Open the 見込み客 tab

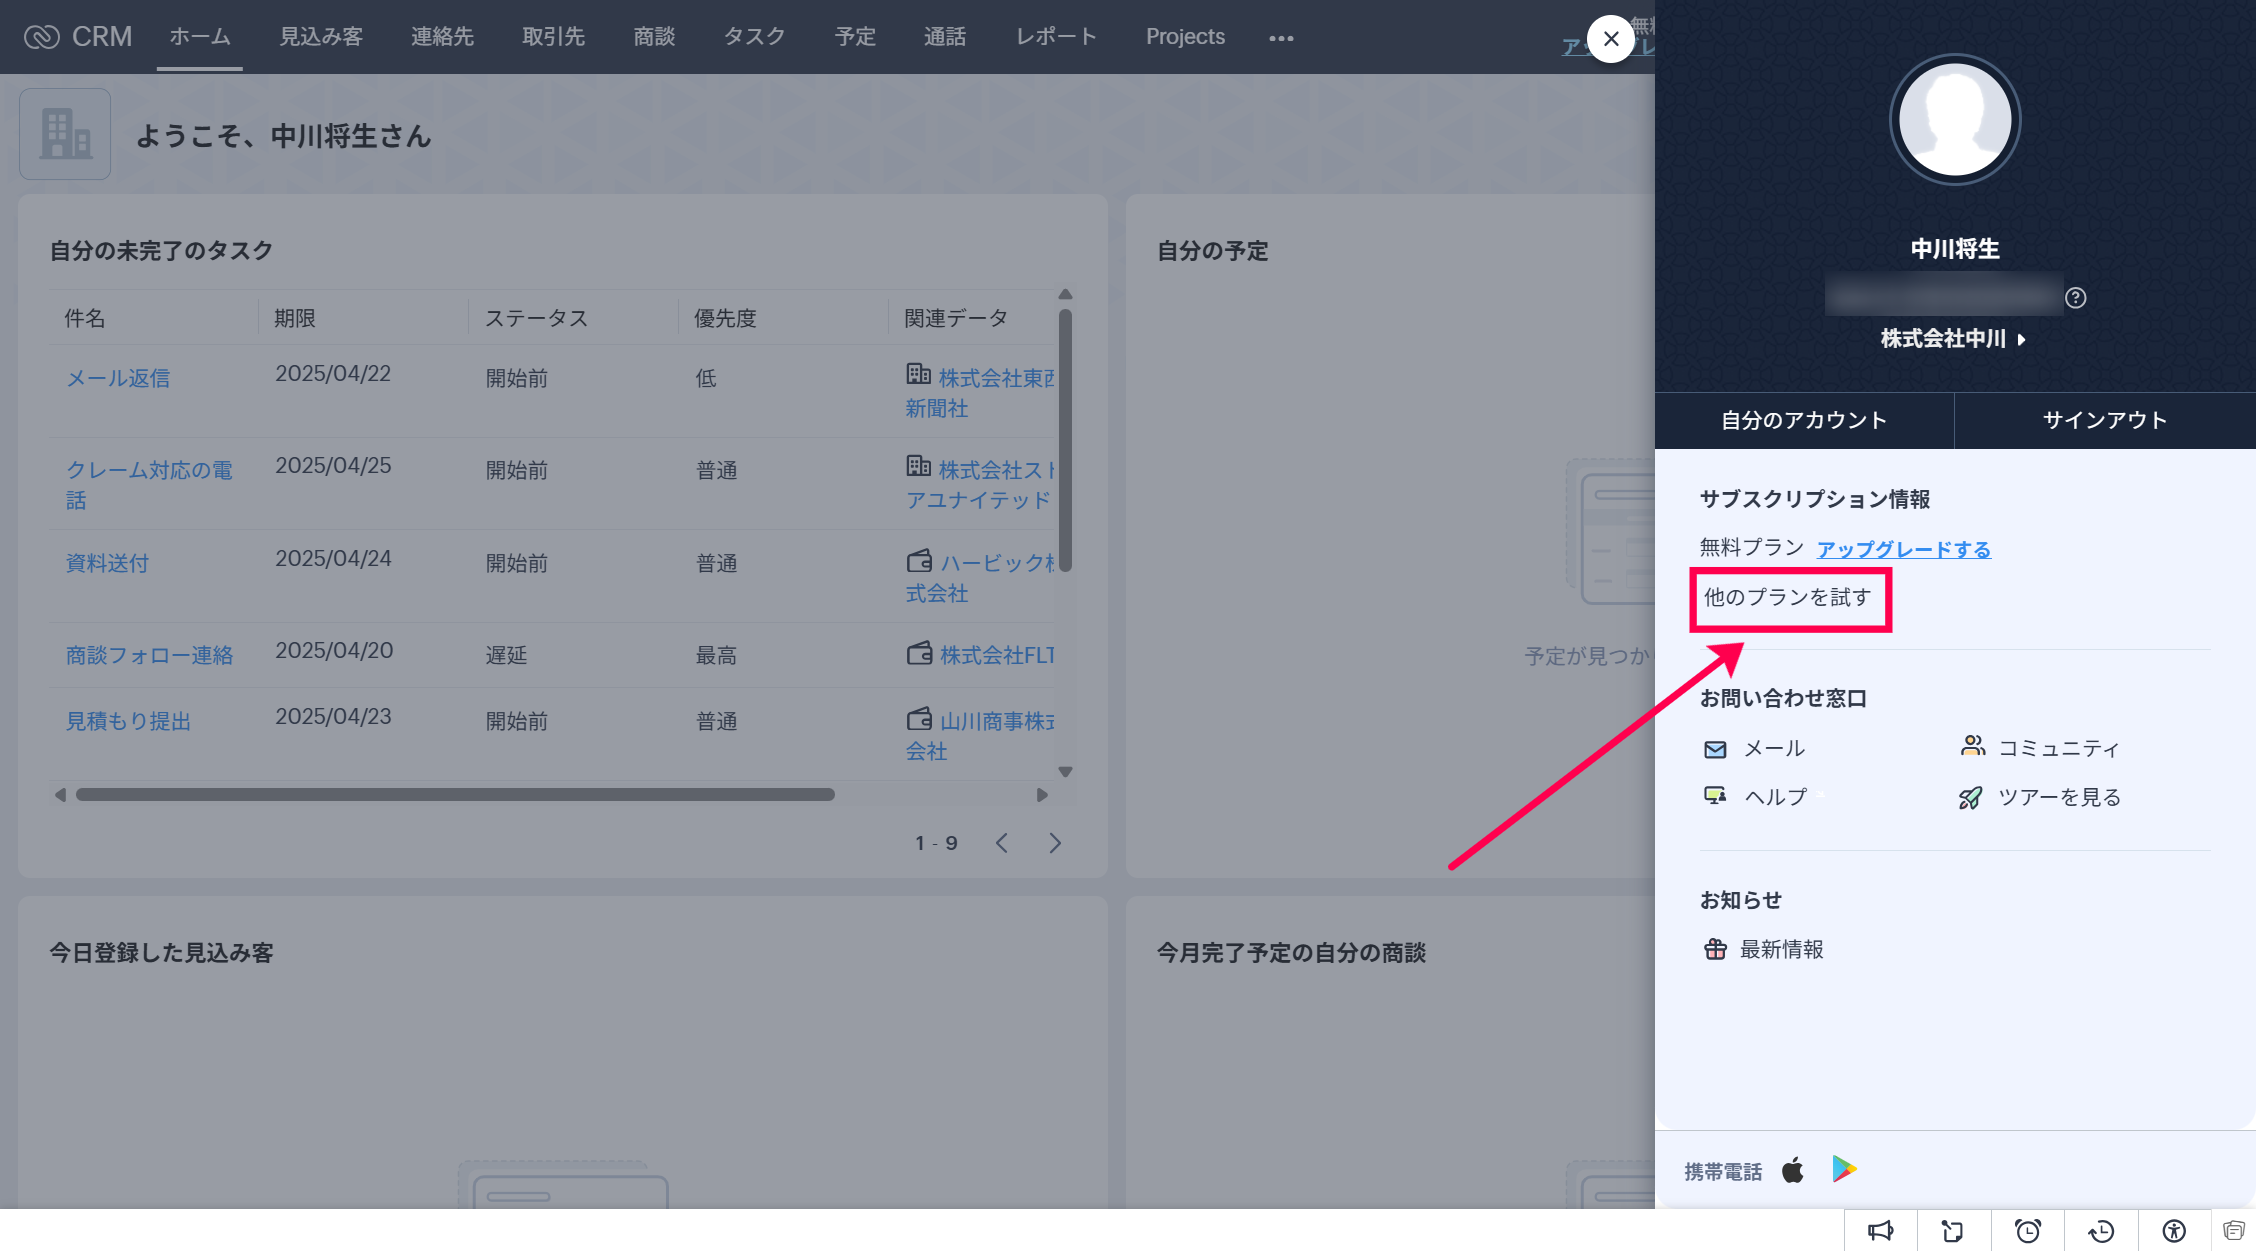click(x=321, y=37)
